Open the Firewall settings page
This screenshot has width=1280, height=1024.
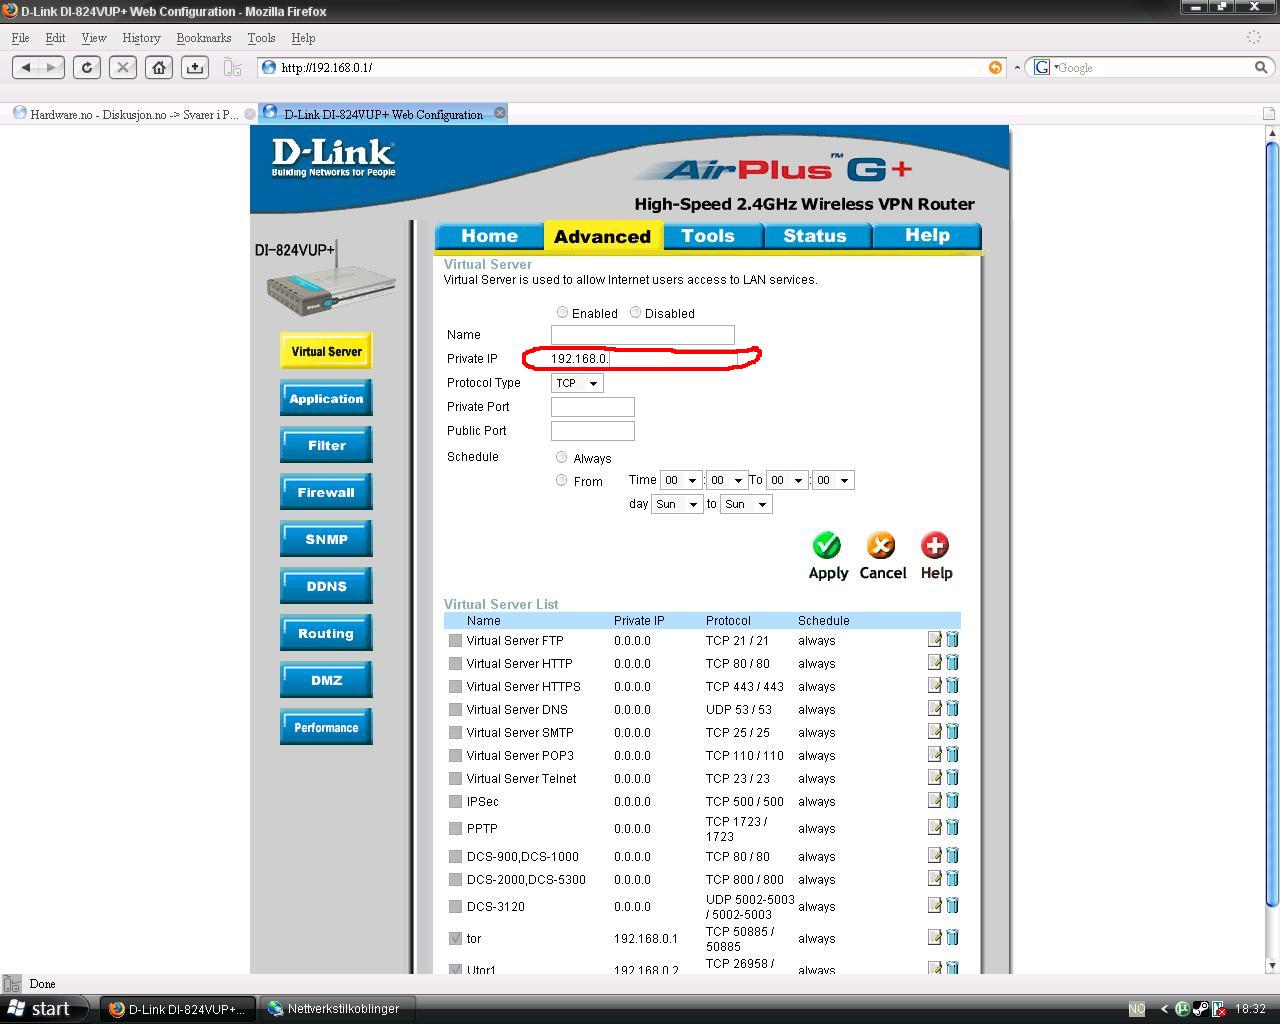(326, 492)
